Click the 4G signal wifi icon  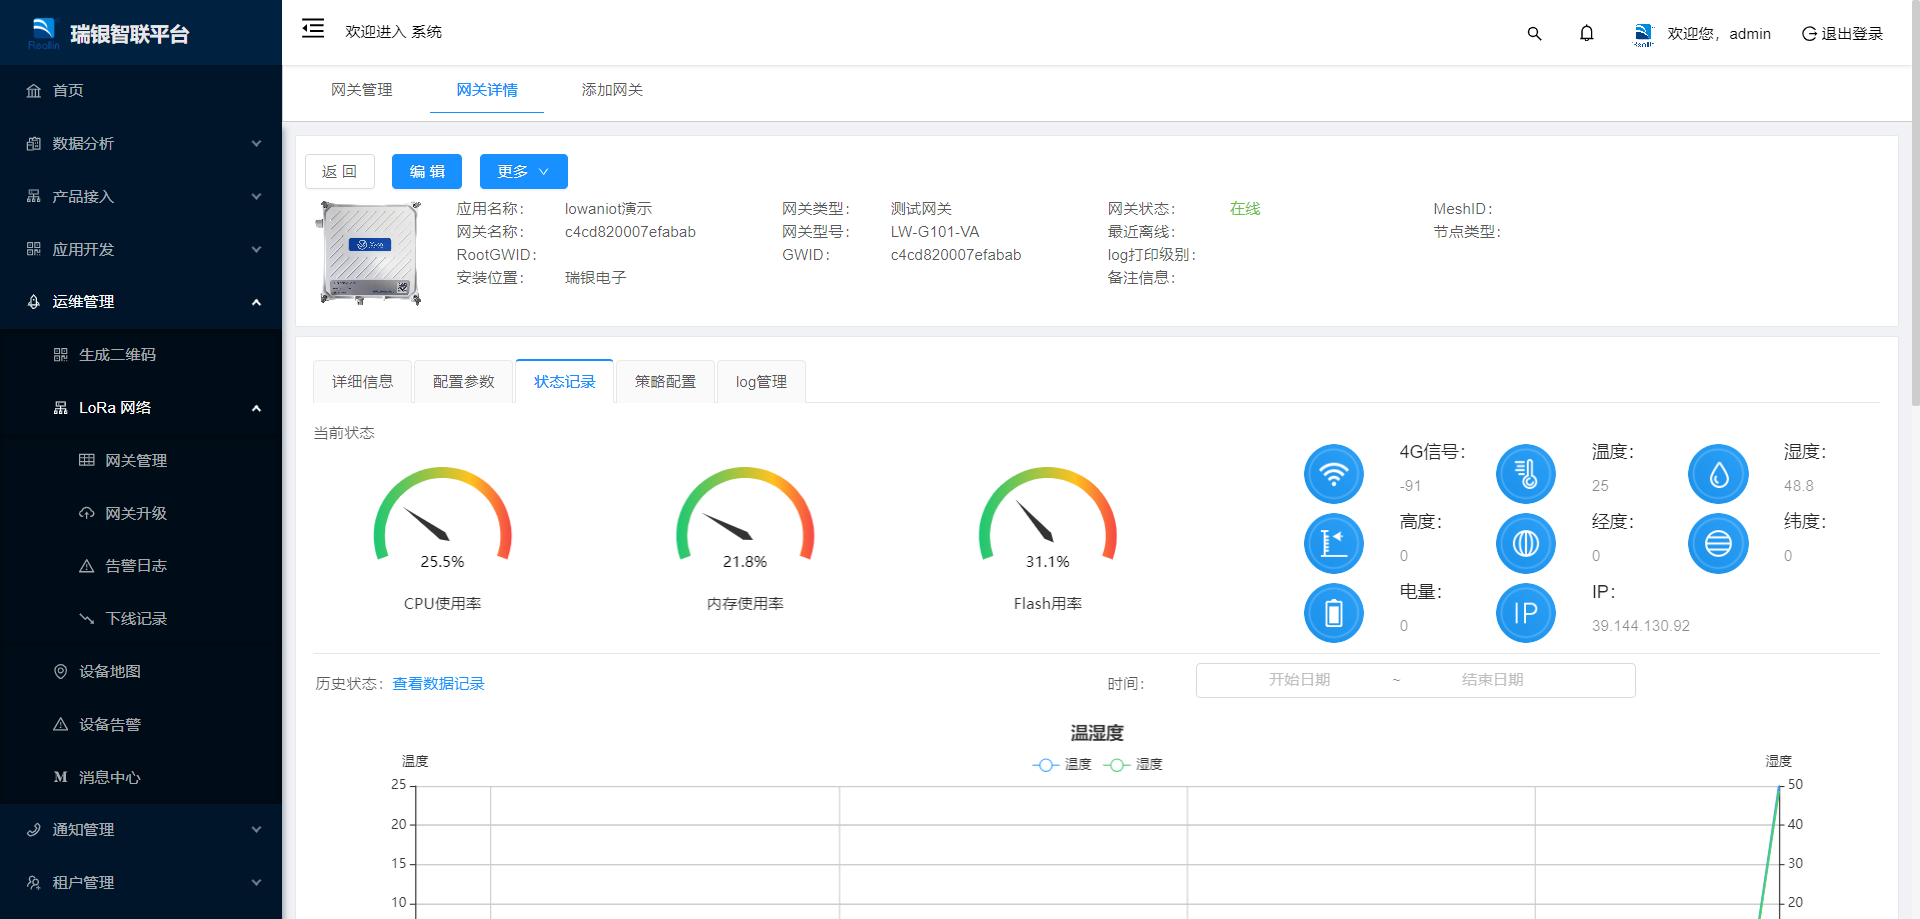1333,473
